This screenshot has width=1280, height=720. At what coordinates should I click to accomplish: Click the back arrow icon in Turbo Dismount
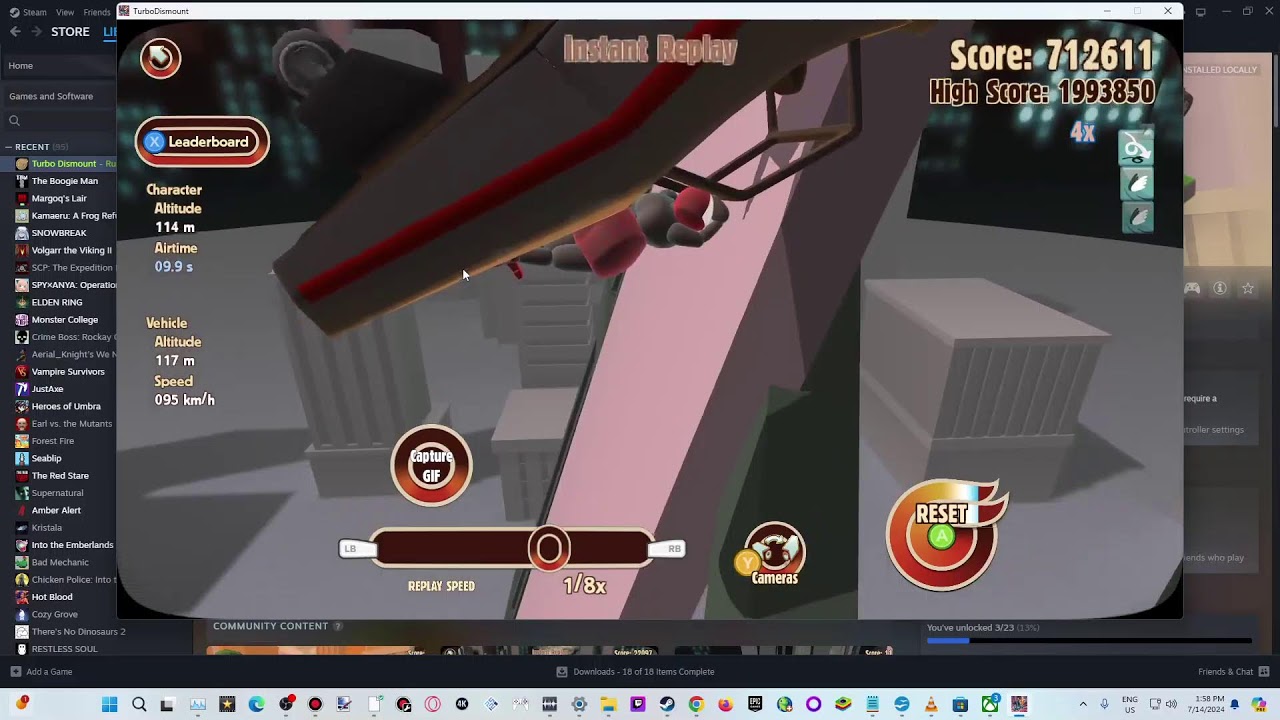pos(160,59)
